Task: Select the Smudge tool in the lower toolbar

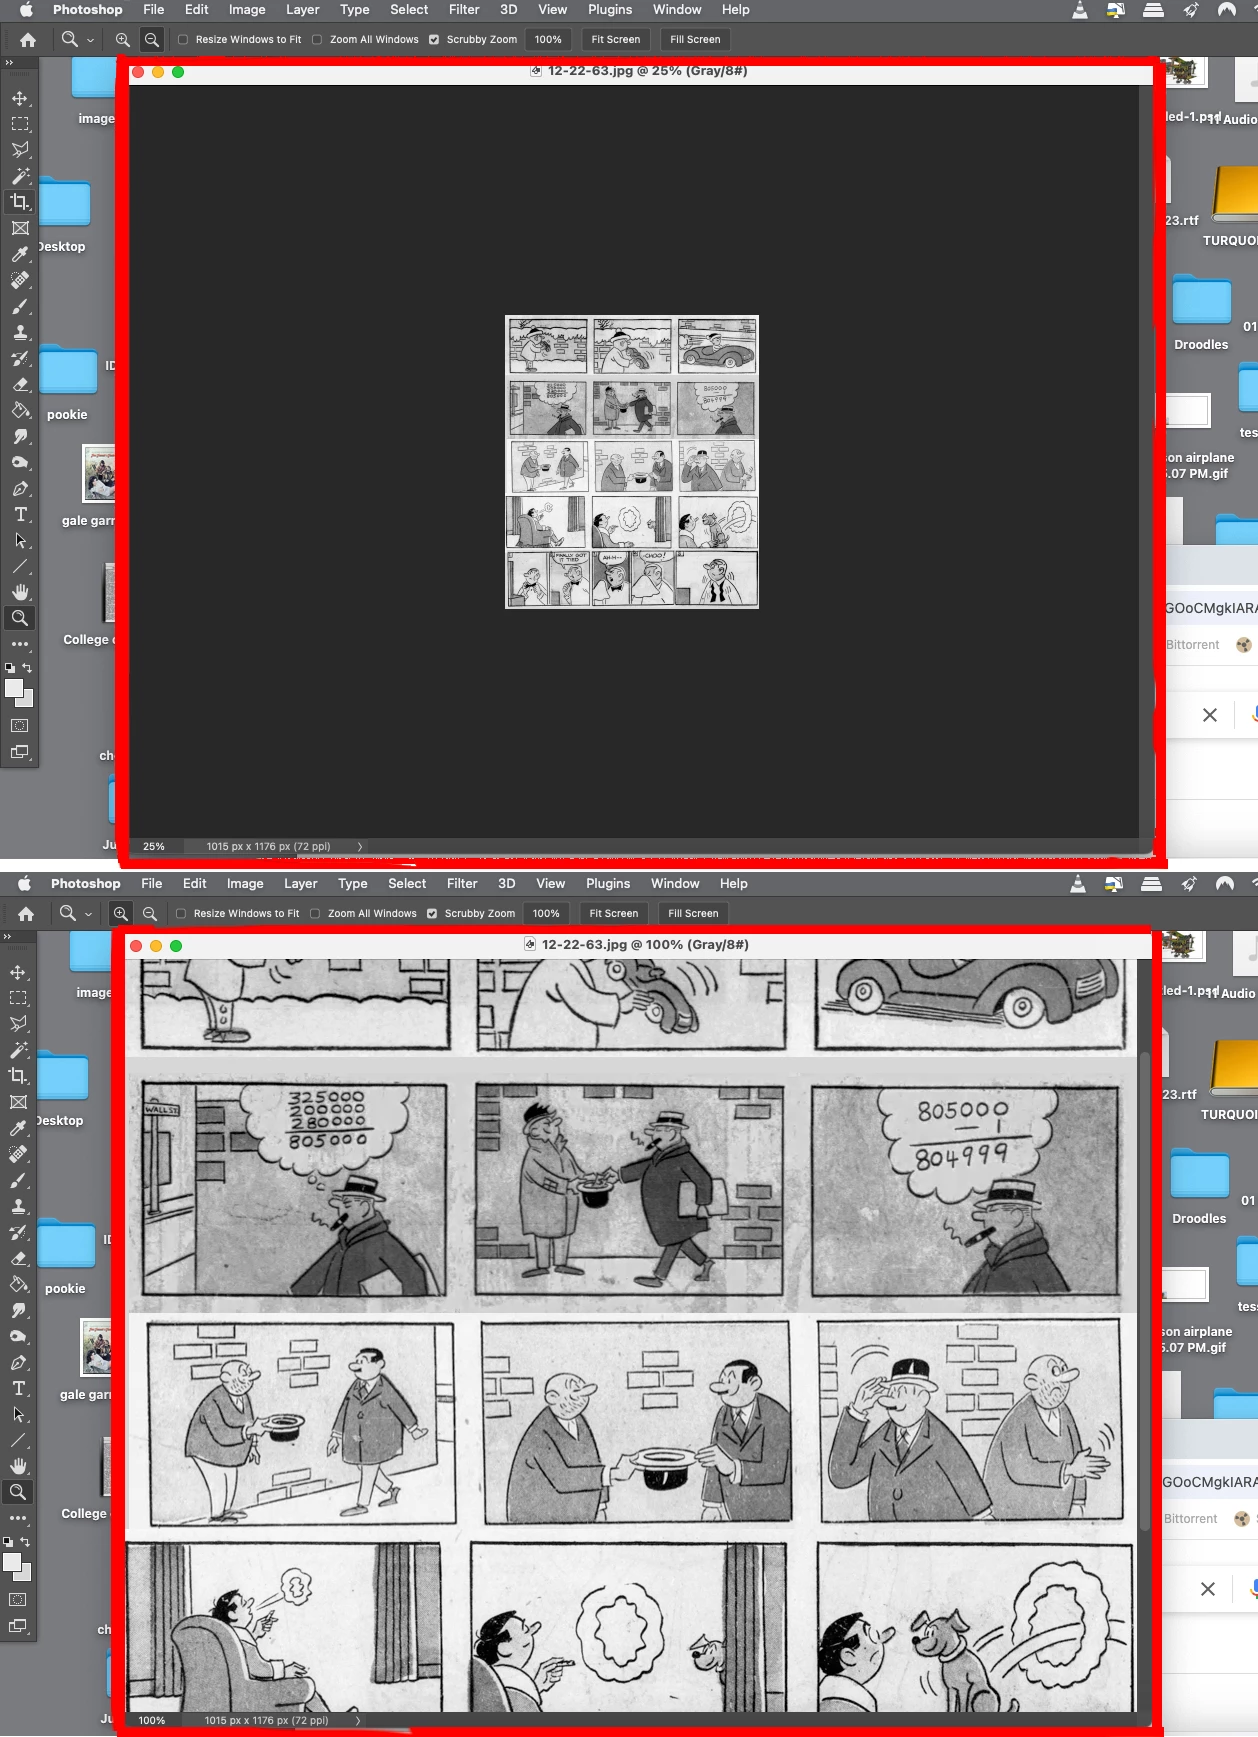Action: [18, 1310]
